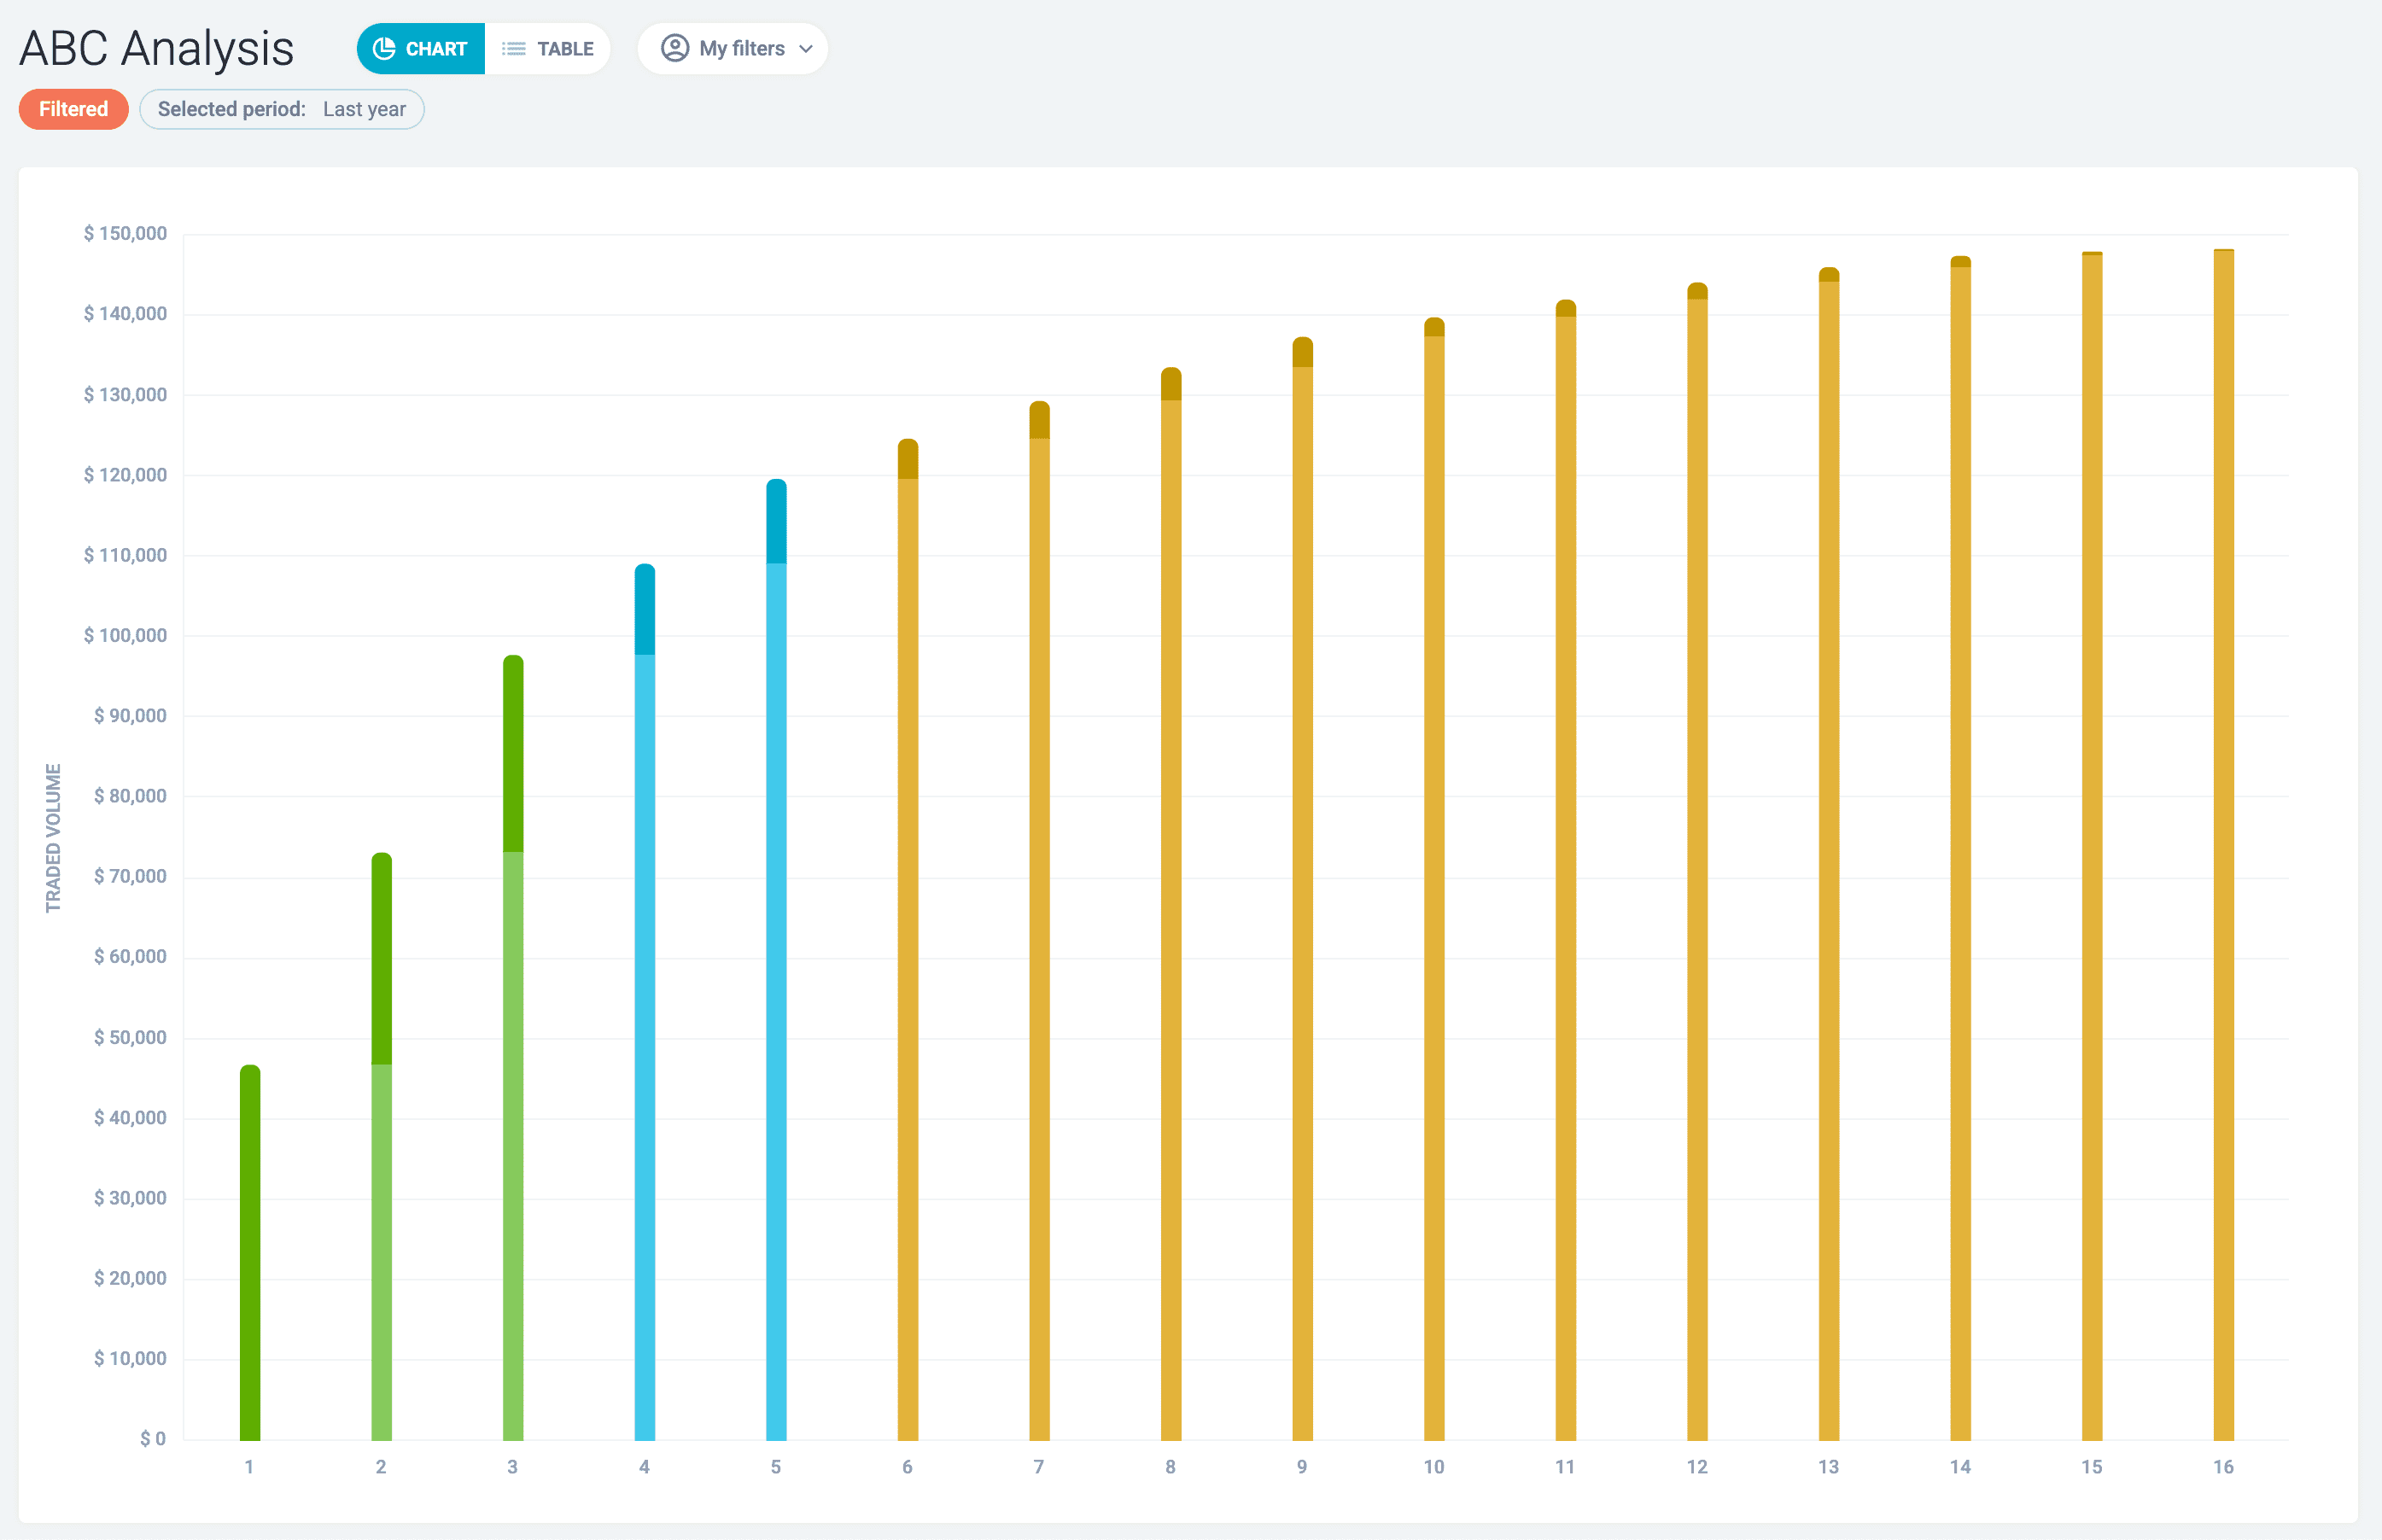Click the user profile icon in My filters

(675, 48)
